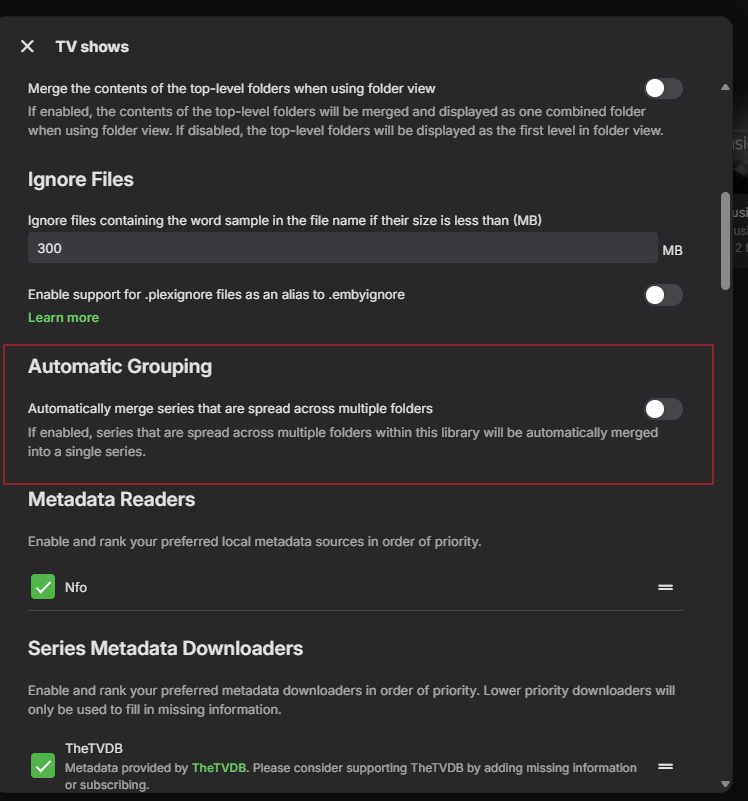
Task: Click the dialog's vertical scrollbar thumb
Action: point(725,240)
